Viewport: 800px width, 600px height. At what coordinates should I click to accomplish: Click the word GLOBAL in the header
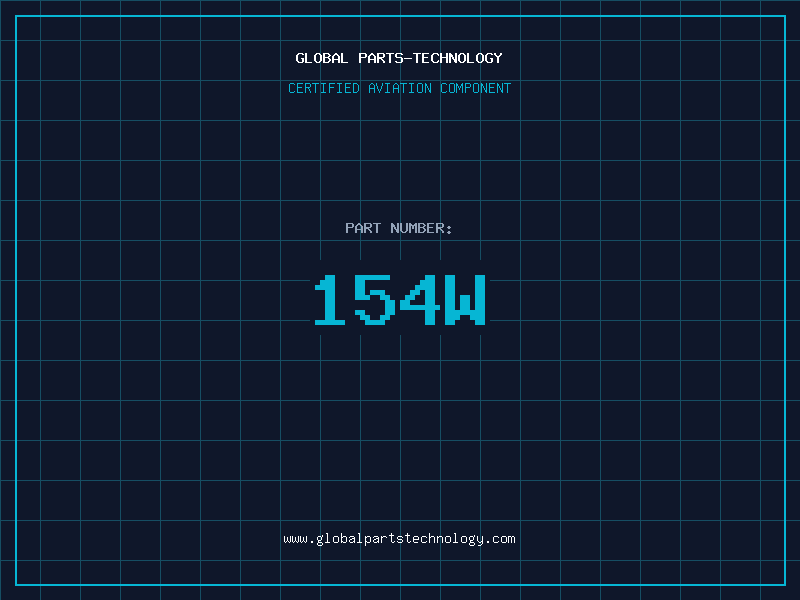(x=321, y=58)
